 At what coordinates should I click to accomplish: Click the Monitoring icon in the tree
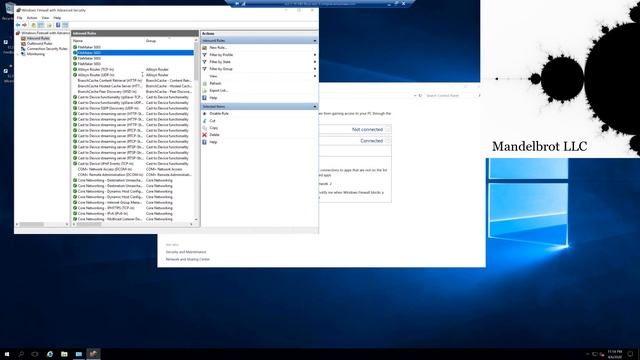click(x=24, y=54)
